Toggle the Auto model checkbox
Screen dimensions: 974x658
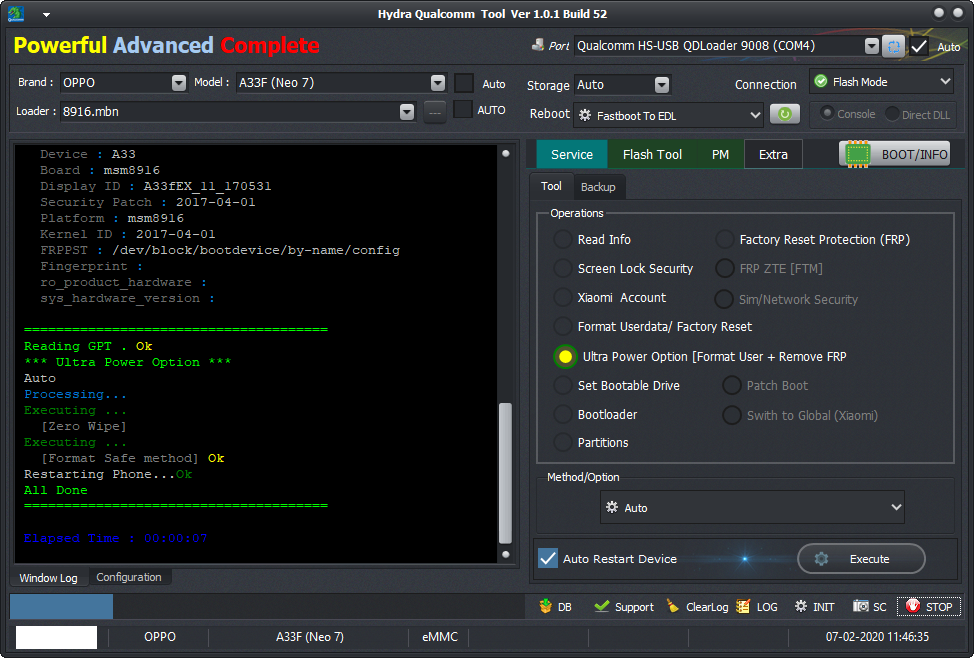click(464, 83)
